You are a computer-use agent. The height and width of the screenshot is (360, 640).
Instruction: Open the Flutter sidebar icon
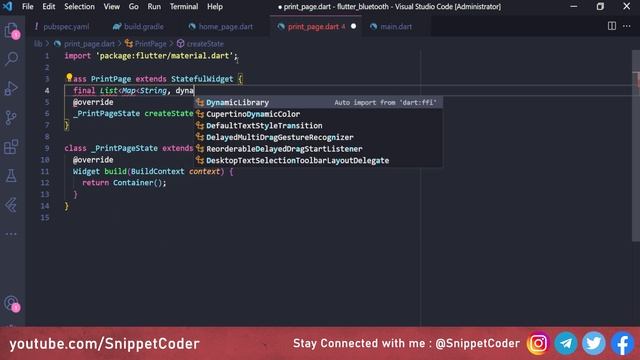[11, 205]
